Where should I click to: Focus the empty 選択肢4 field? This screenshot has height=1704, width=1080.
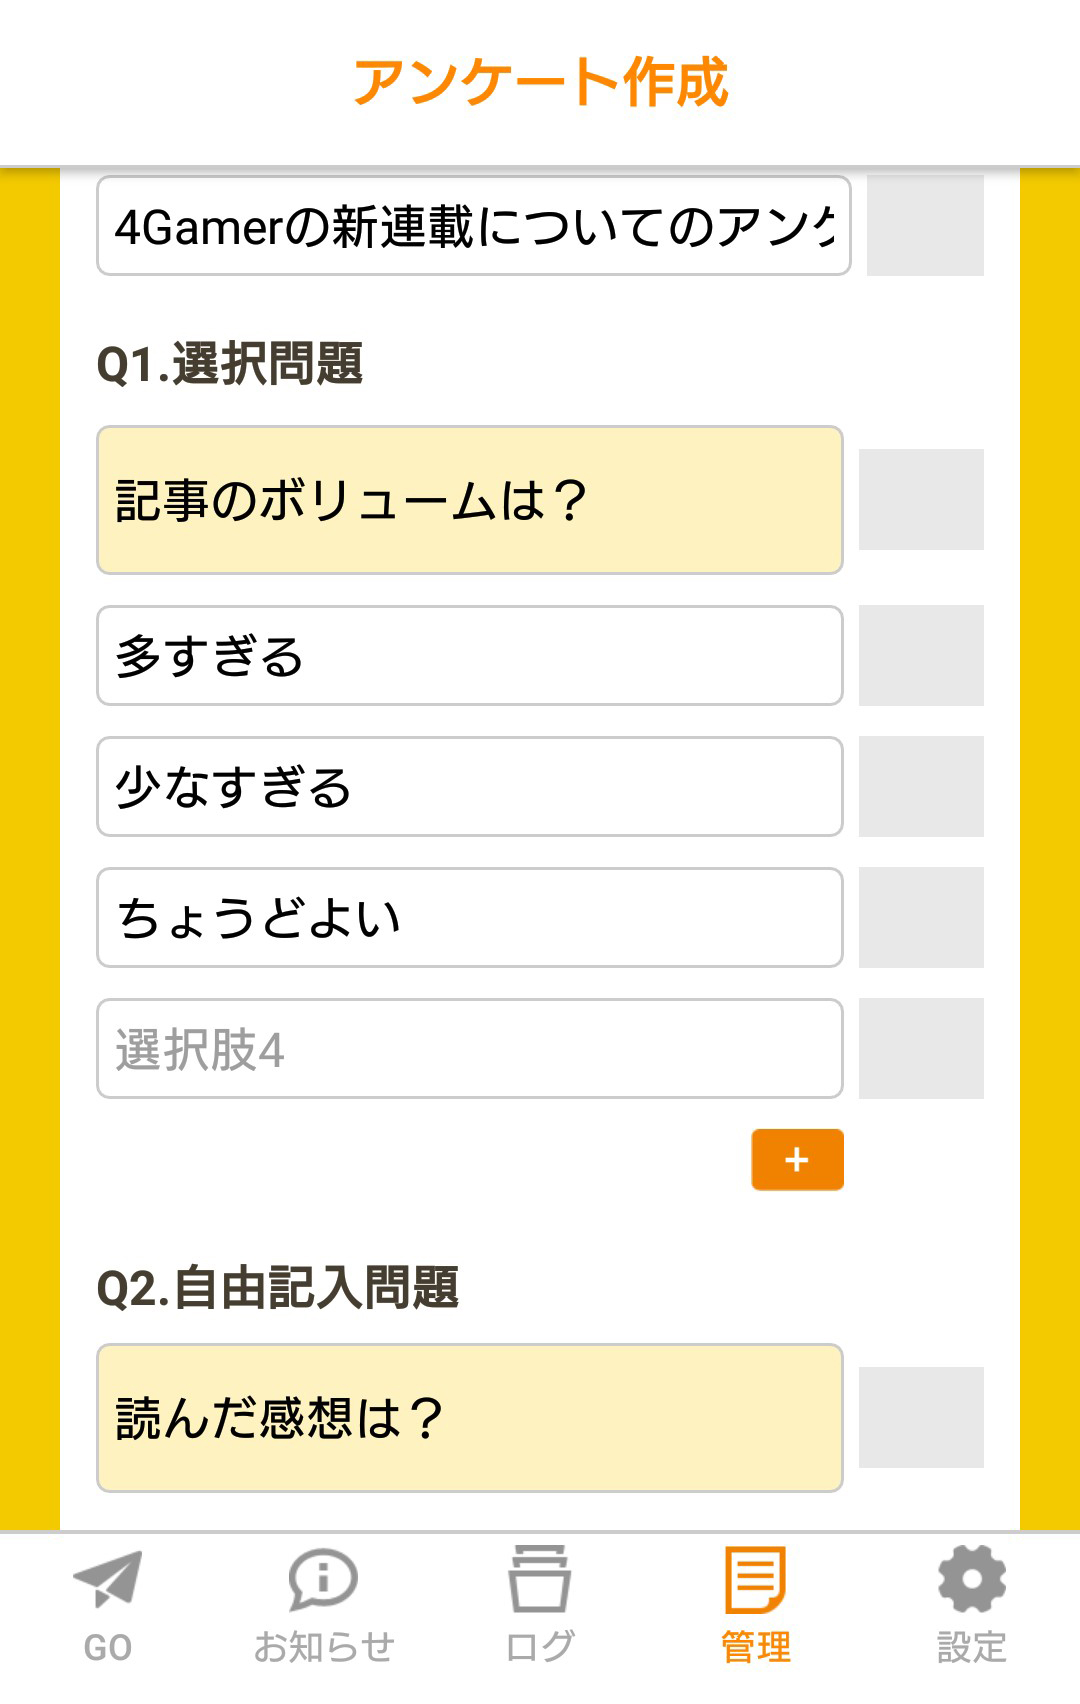coord(470,1049)
